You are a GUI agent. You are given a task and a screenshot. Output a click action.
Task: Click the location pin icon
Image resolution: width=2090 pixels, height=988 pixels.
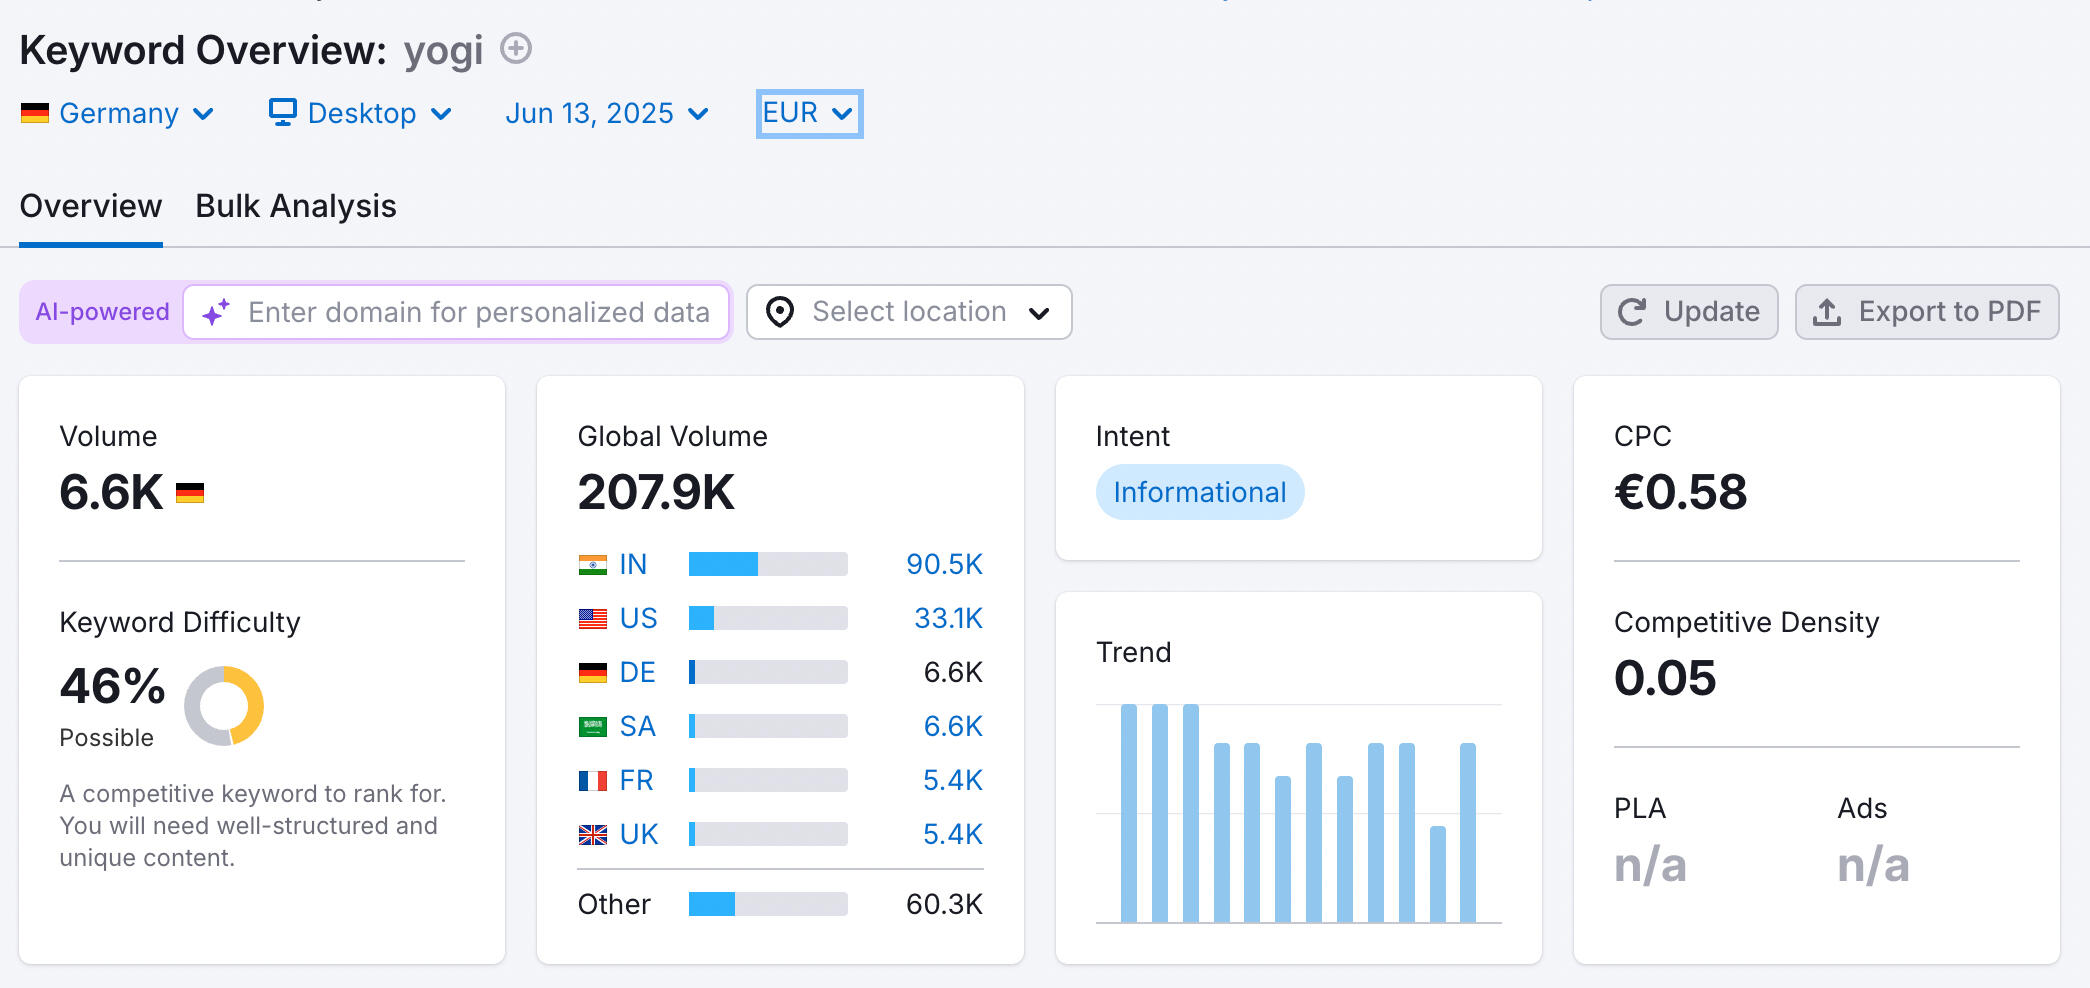[780, 313]
